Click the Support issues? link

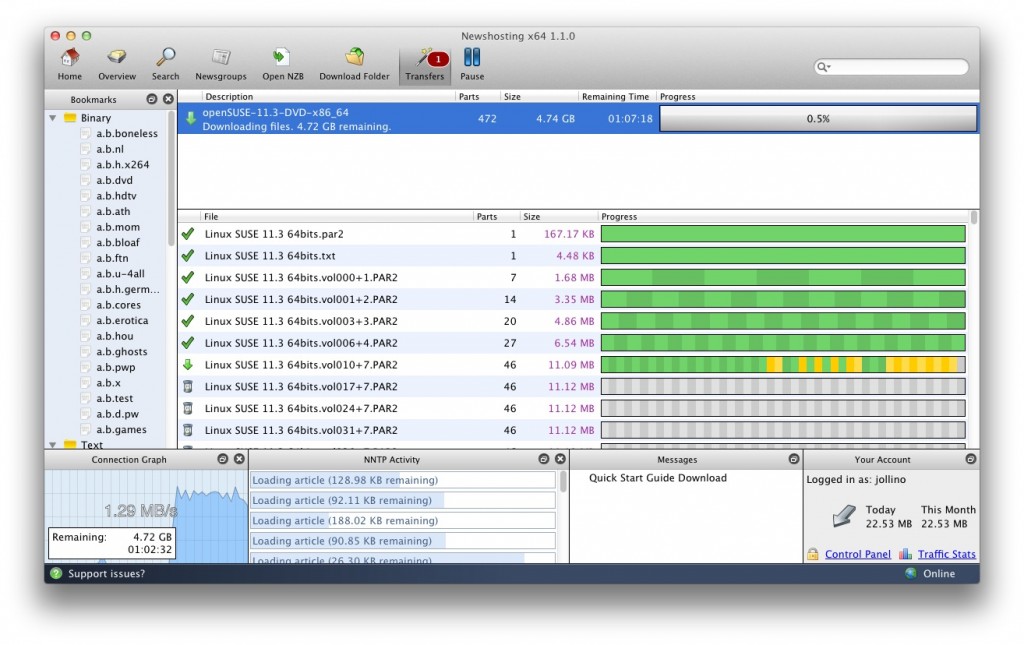coord(106,573)
